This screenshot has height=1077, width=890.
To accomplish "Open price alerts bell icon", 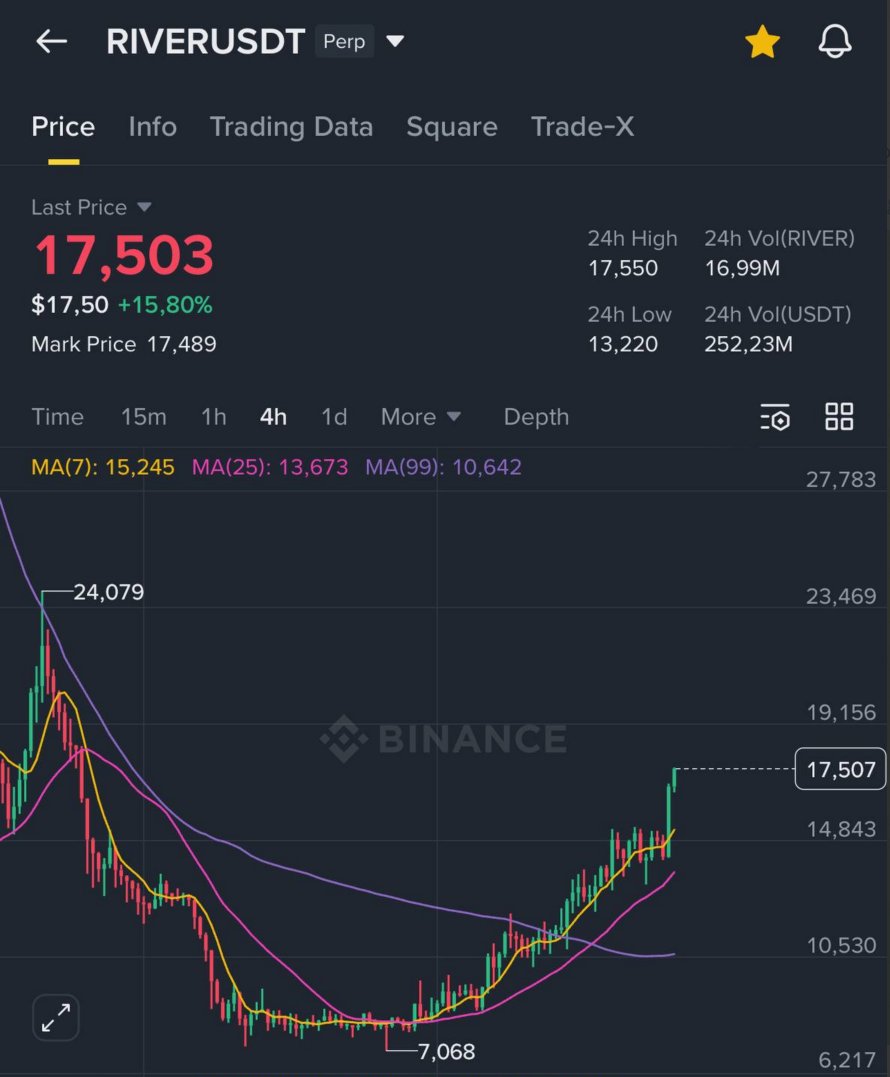I will pos(834,42).
